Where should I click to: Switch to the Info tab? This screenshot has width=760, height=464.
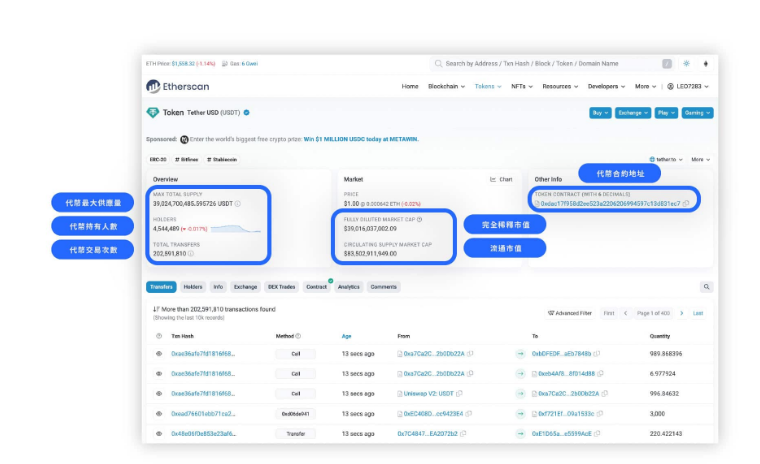[218, 287]
